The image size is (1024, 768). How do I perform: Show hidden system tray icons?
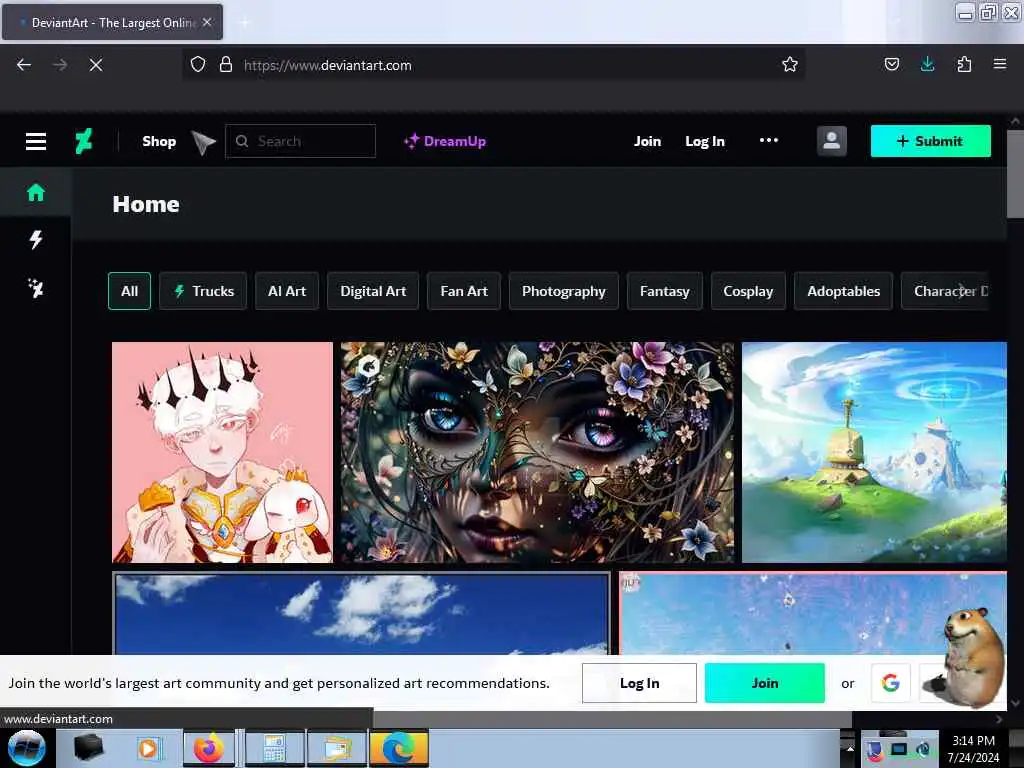(x=850, y=748)
